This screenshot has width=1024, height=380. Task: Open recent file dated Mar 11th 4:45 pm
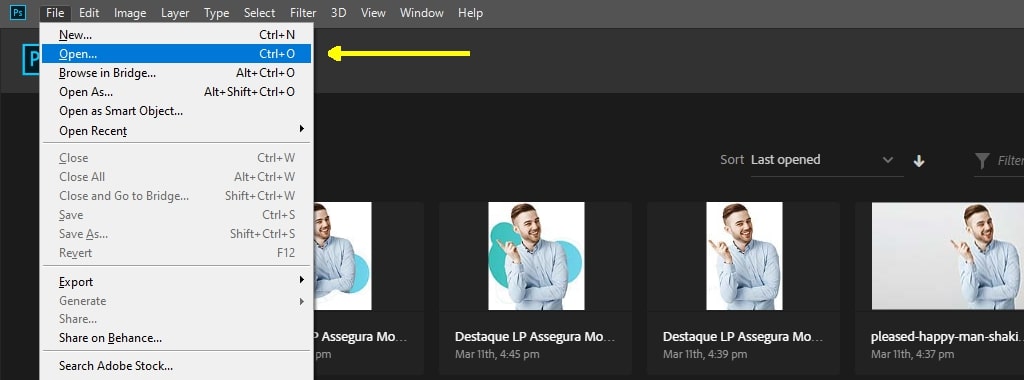536,256
